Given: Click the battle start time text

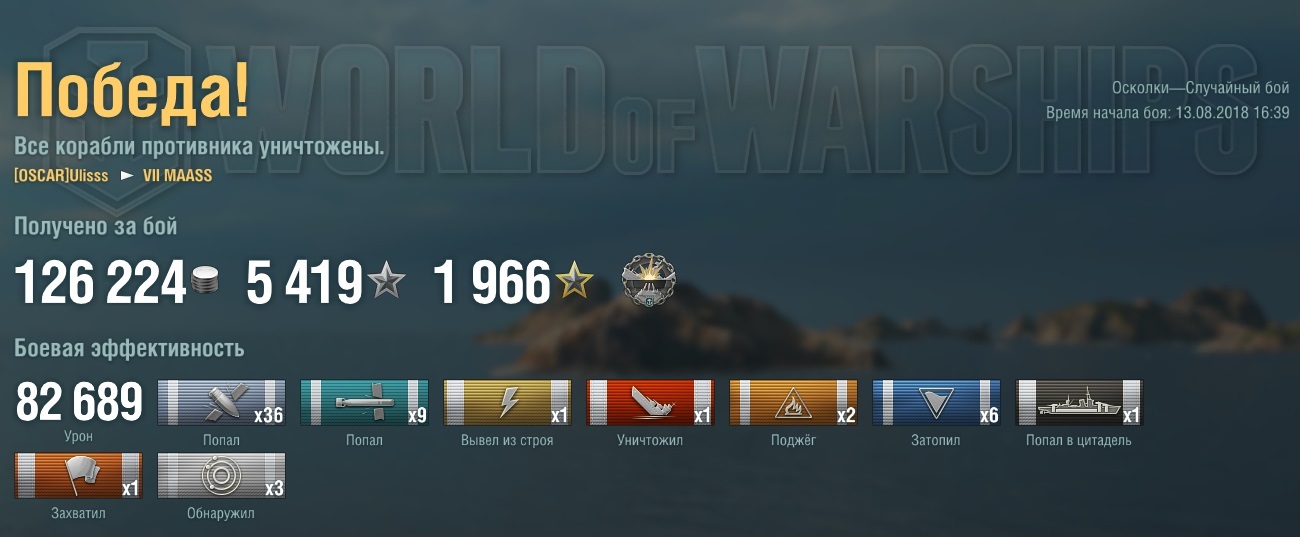Looking at the screenshot, I should pyautogui.click(x=1168, y=112).
